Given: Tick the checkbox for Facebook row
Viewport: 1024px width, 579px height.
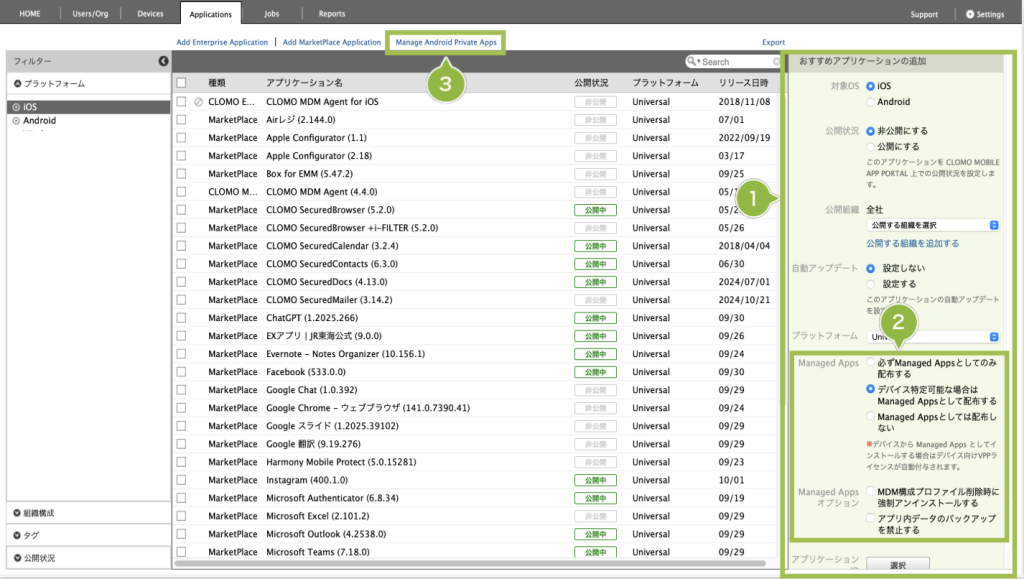Looking at the screenshot, I should 181,372.
